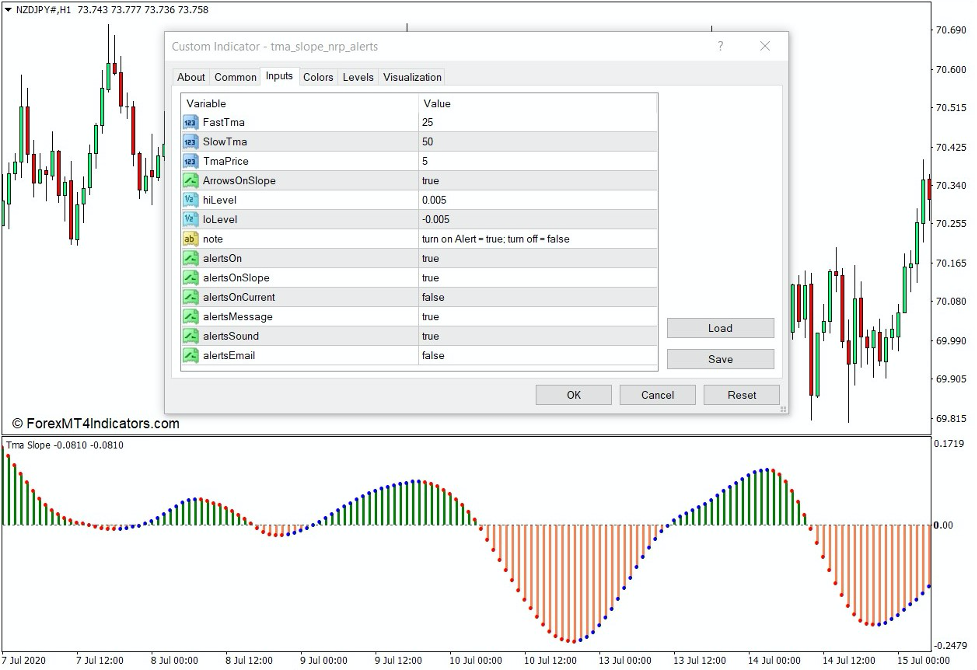Click the fraction icon beside hiLevel
Image resolution: width=977 pixels, height=670 pixels.
coord(190,200)
